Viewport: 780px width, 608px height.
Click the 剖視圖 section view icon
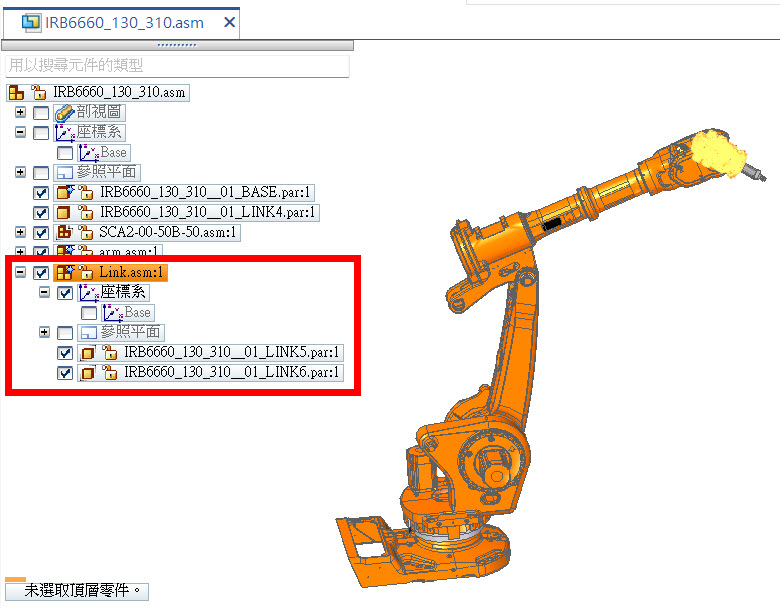click(65, 113)
